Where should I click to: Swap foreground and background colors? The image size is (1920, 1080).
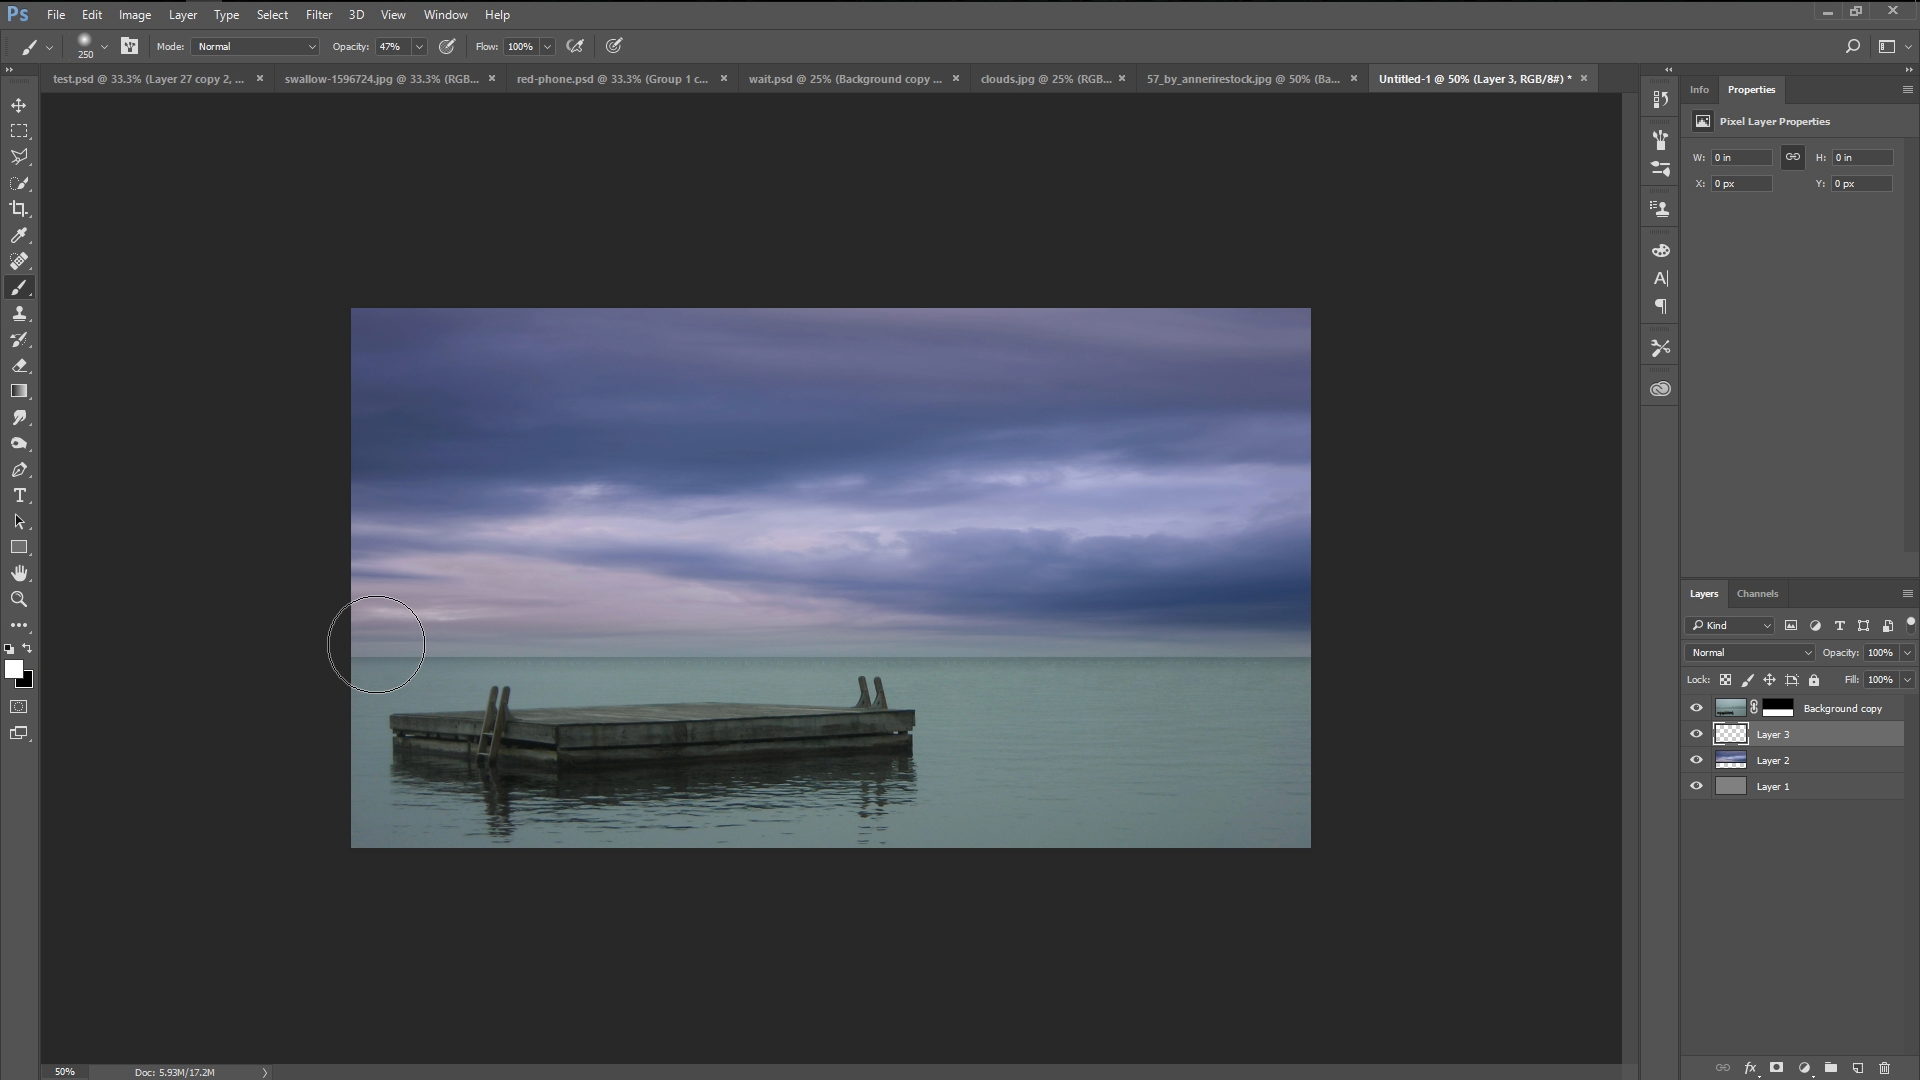(x=27, y=649)
